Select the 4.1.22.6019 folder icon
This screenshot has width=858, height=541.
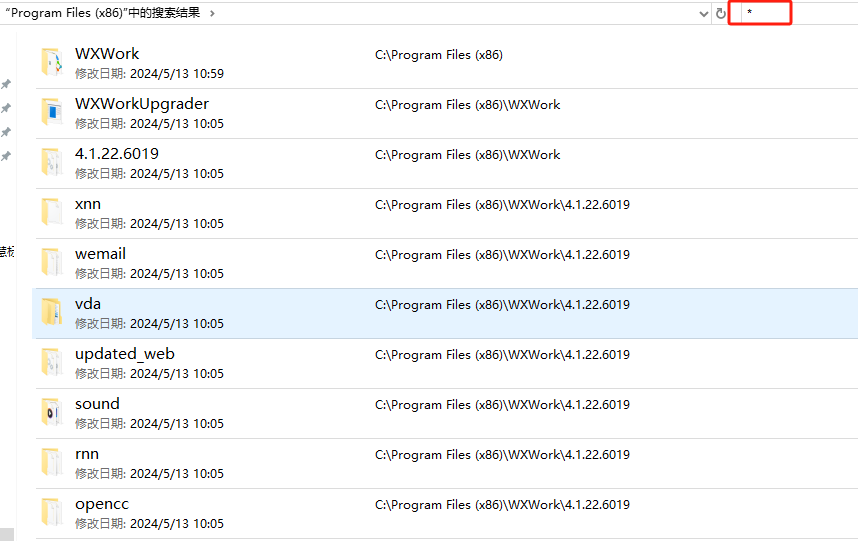coord(52,162)
